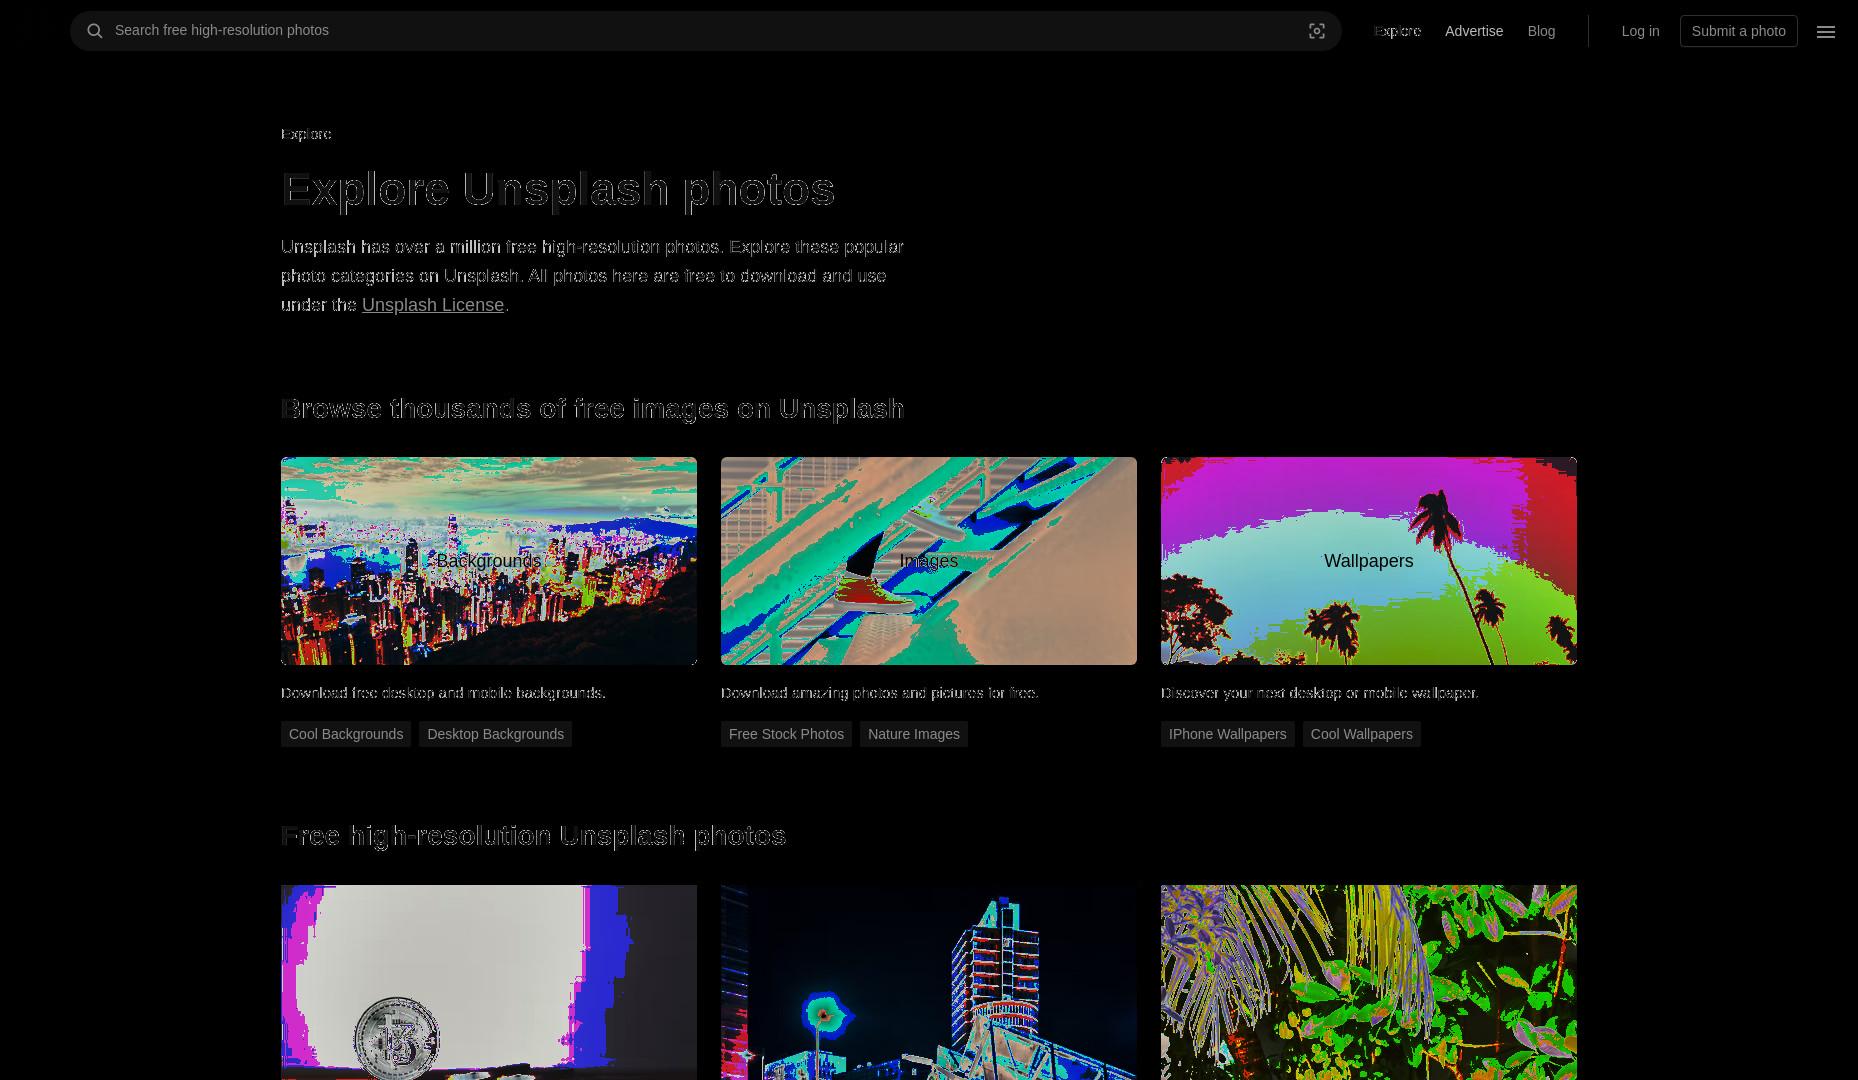1858x1080 pixels.
Task: Click 'Free high-resolution Unsplash photos' heading
Action: click(x=533, y=836)
